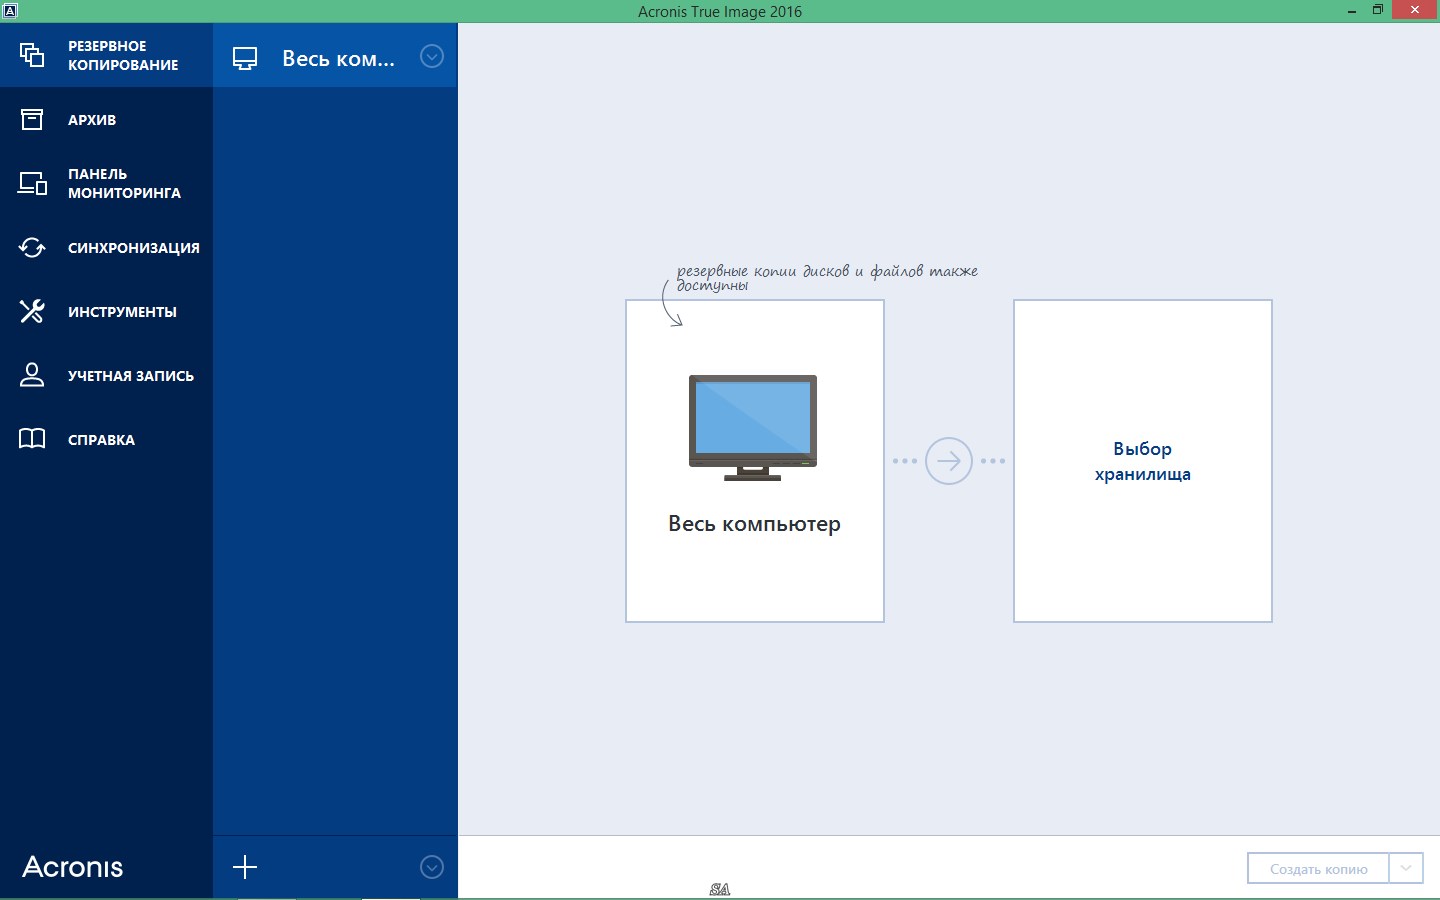Expand the 'Весь ком...' backup options chevron

coord(432,56)
